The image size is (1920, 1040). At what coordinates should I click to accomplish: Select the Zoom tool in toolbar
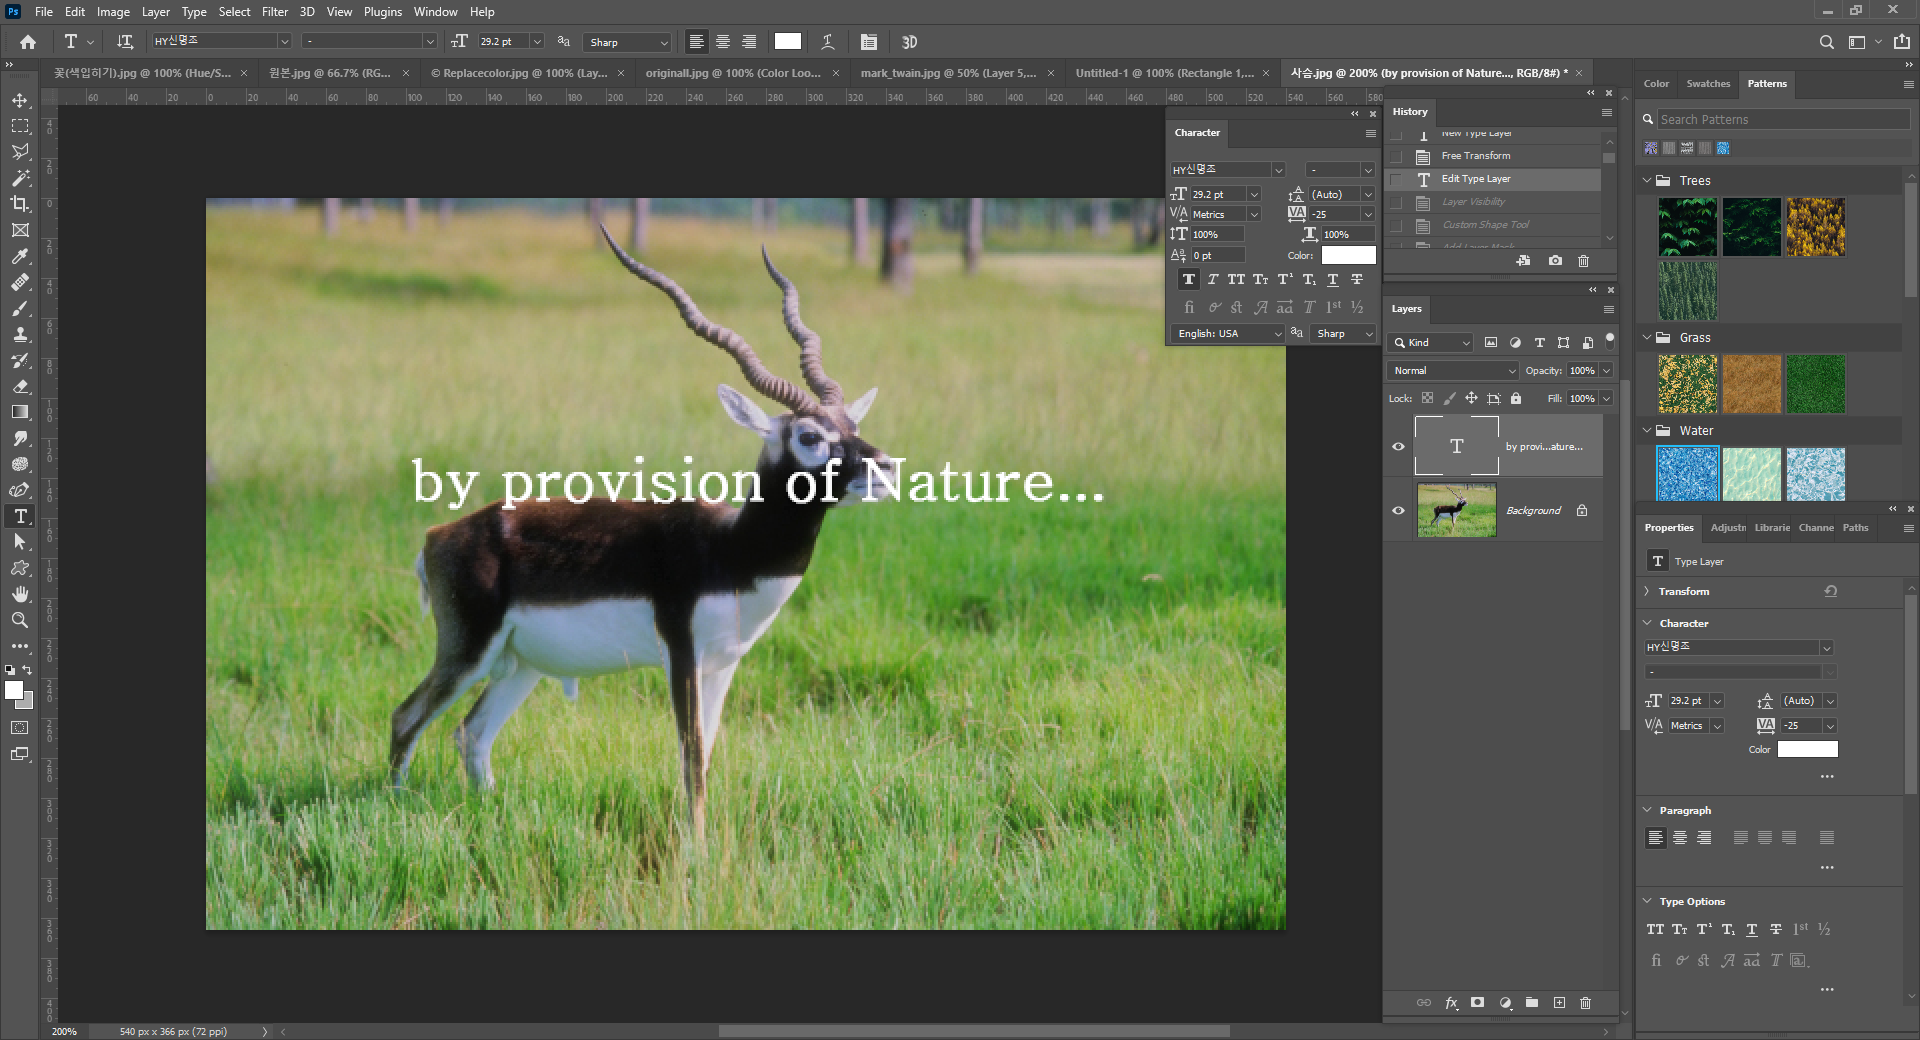click(x=20, y=620)
